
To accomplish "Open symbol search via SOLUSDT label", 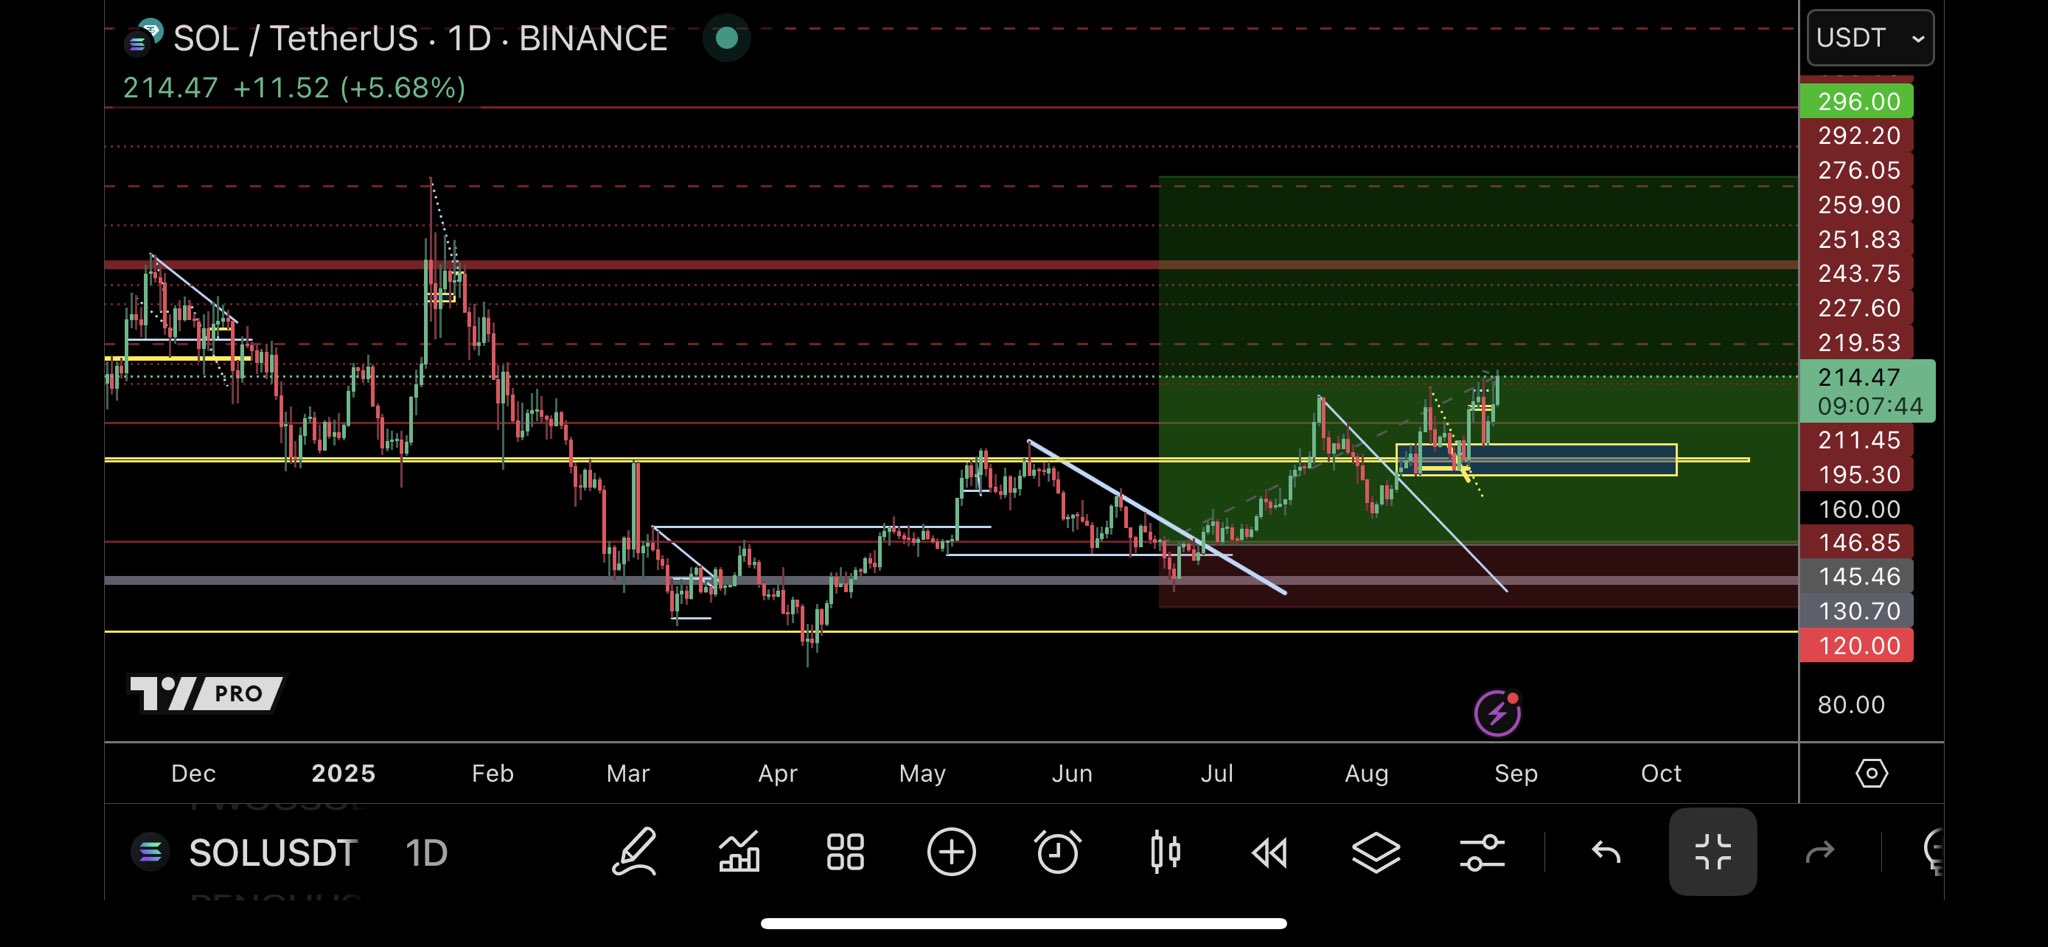I will [x=273, y=853].
